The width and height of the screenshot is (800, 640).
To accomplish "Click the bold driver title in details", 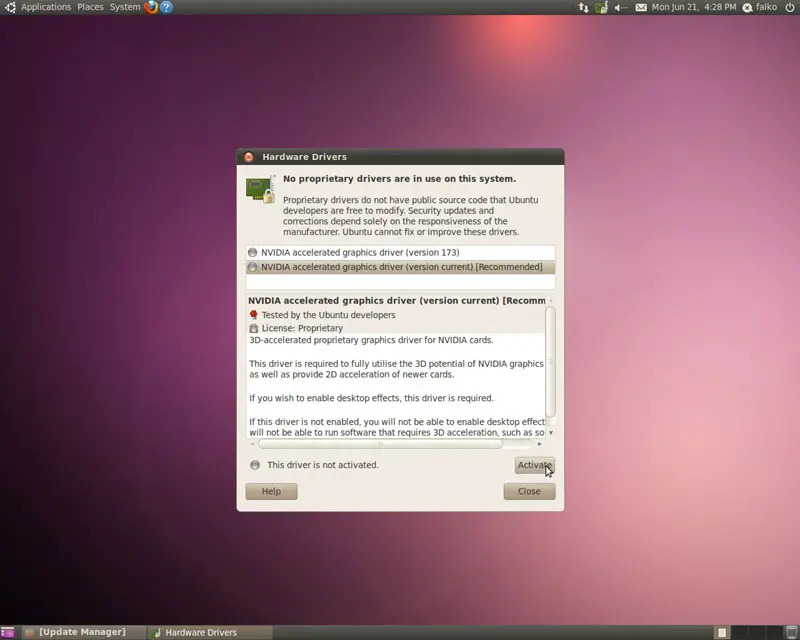I will [x=396, y=301].
